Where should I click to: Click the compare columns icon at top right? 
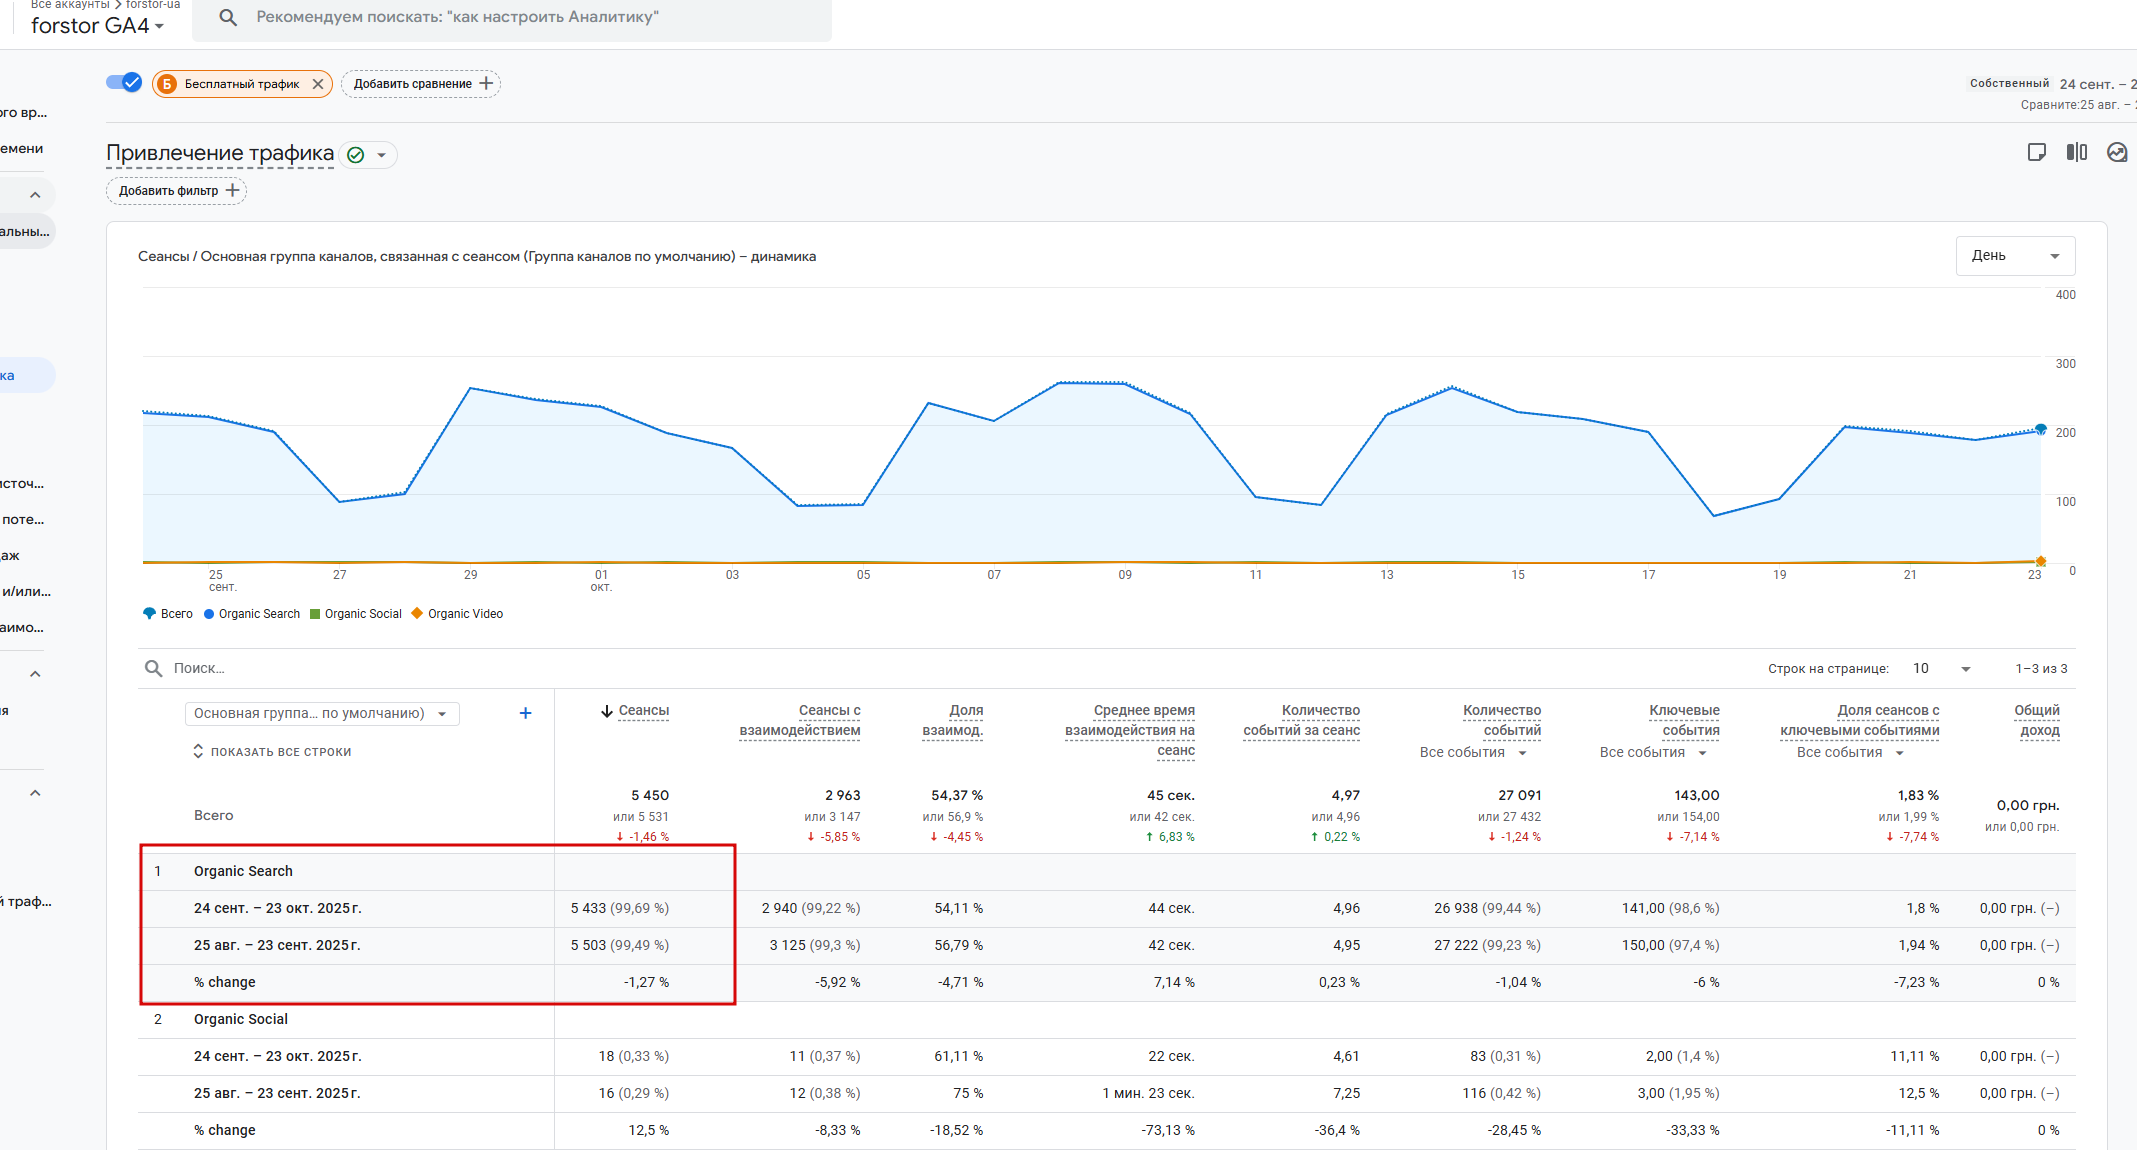click(2076, 152)
